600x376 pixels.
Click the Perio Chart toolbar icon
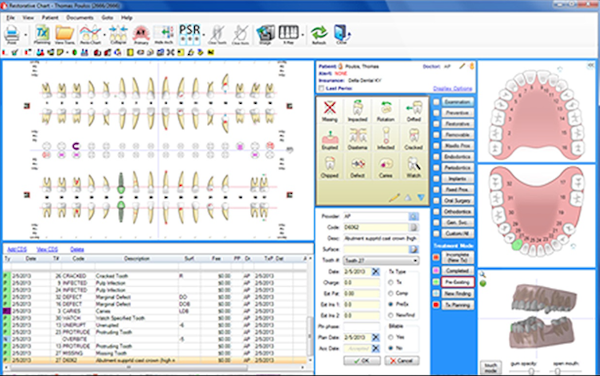(90, 35)
